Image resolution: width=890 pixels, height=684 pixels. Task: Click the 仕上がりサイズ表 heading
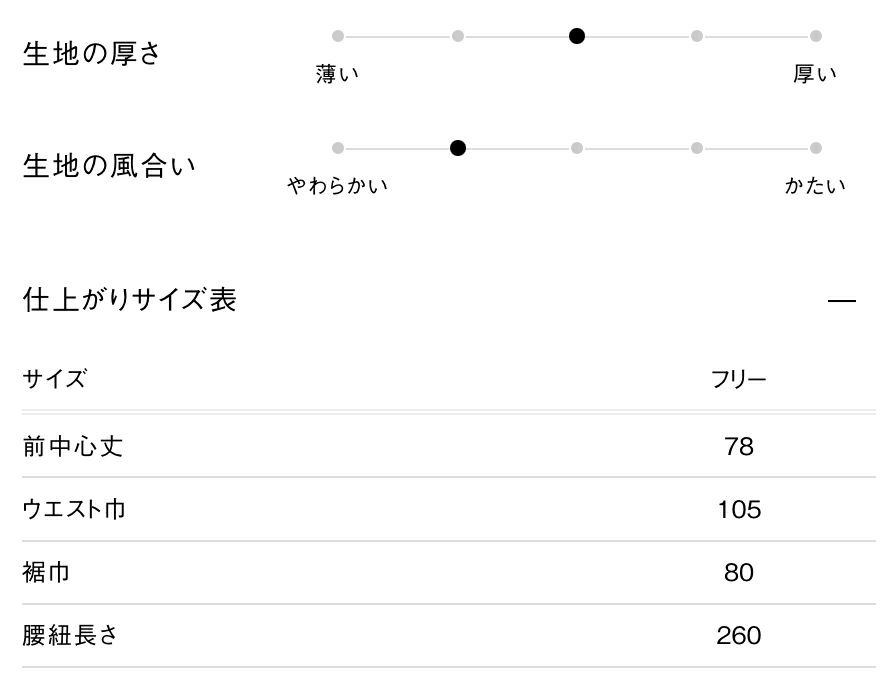(129, 300)
